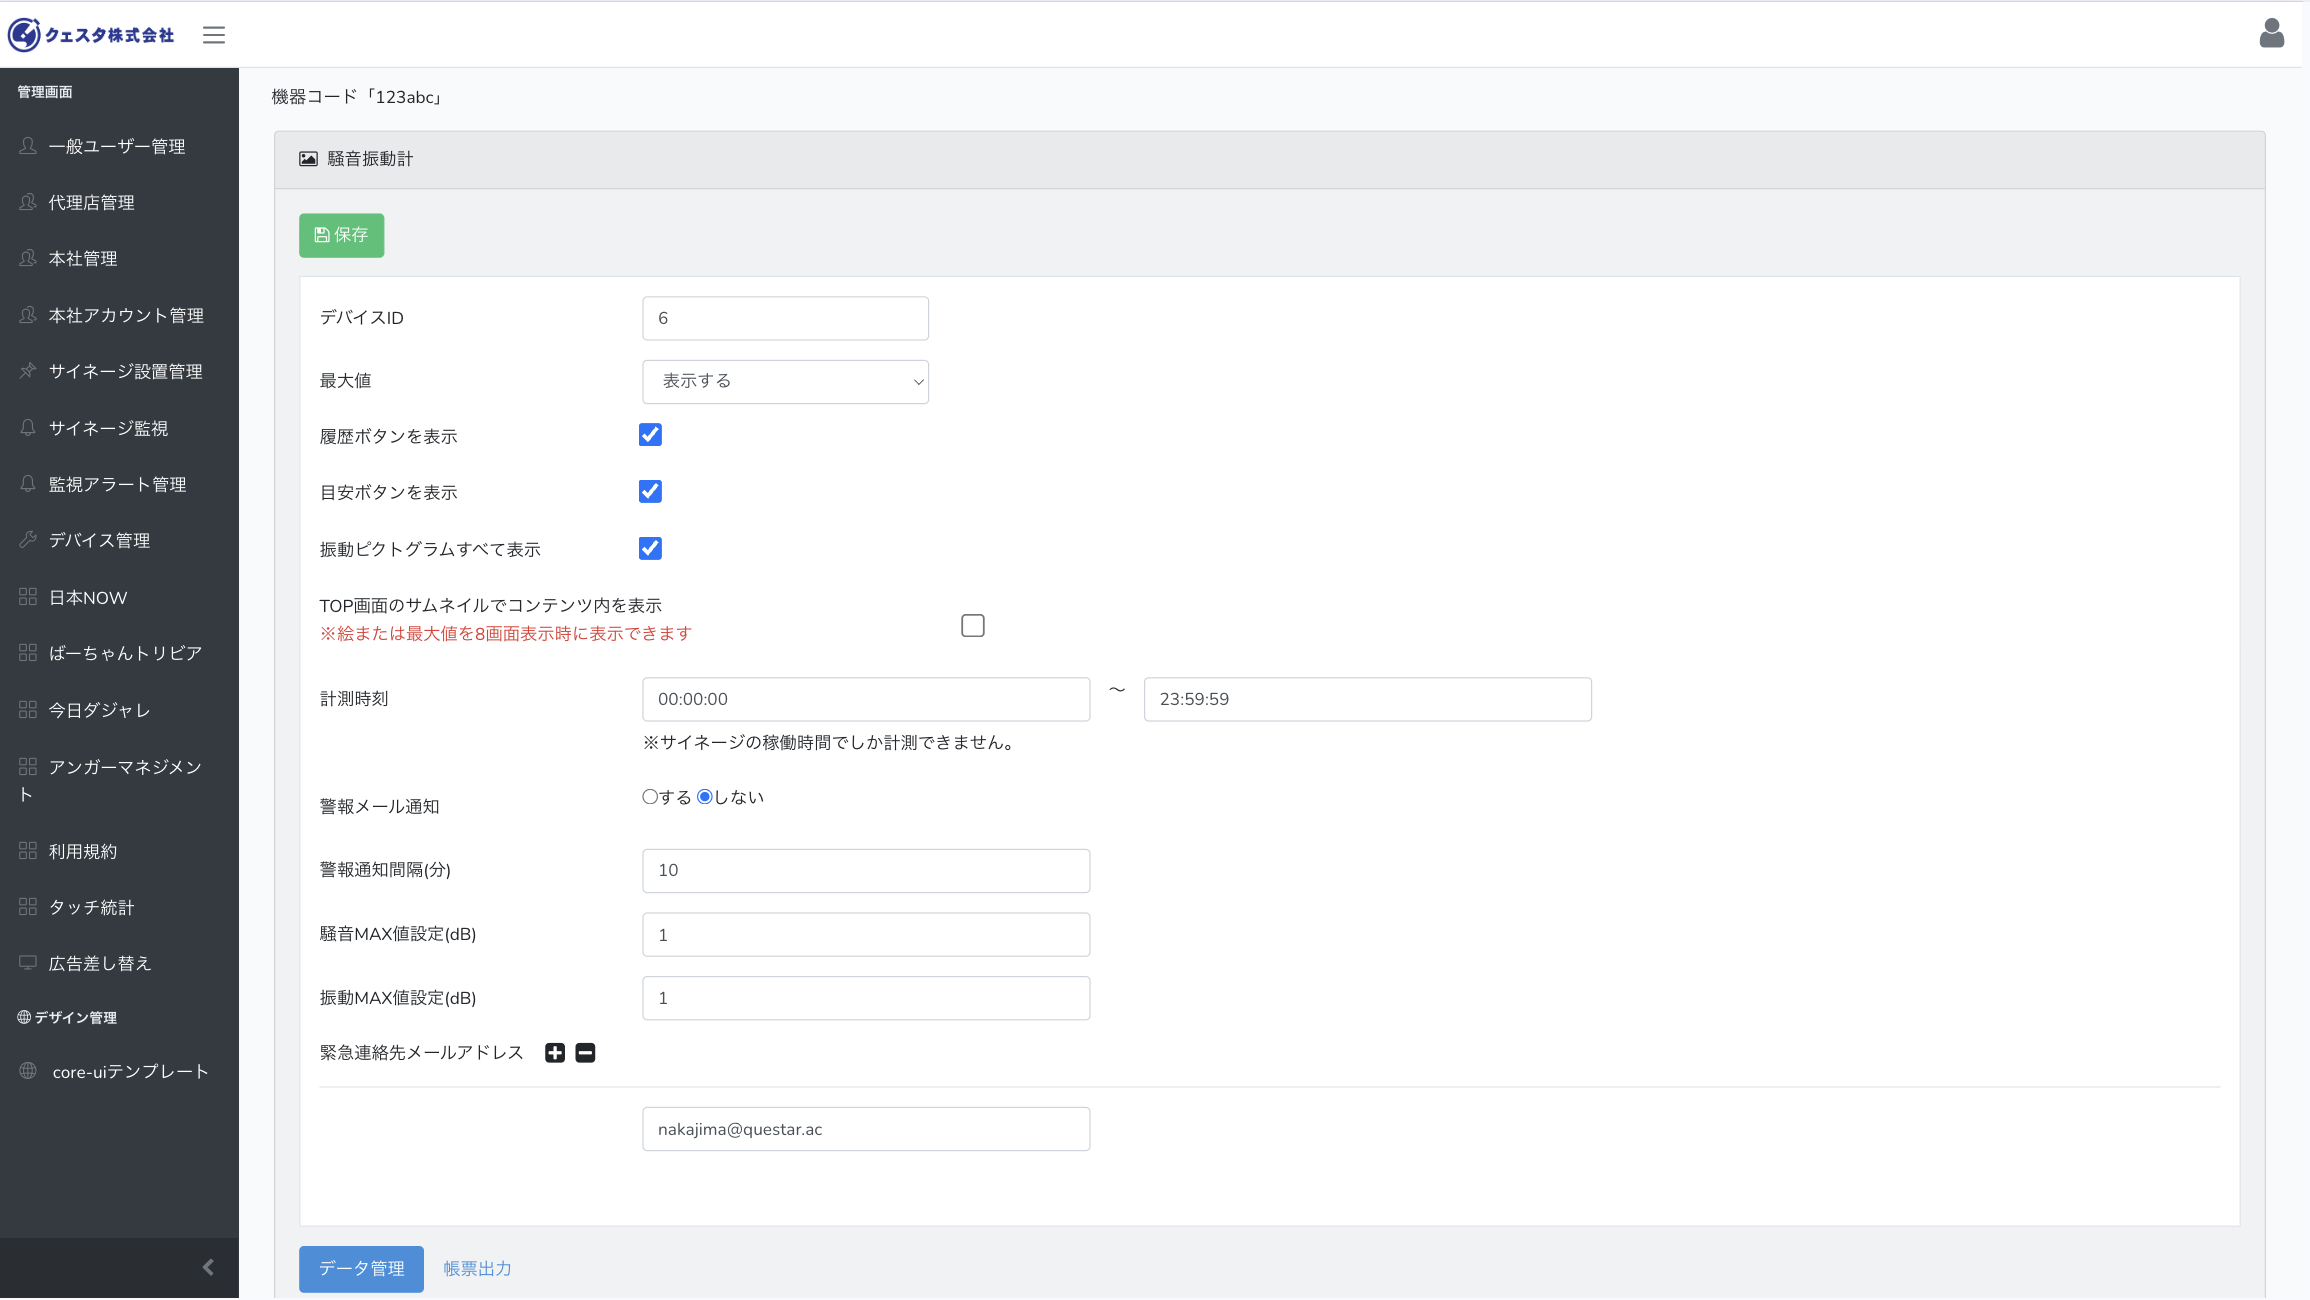The image size is (2310, 1300).
Task: Open the user profile avatar icon
Action: (2272, 33)
